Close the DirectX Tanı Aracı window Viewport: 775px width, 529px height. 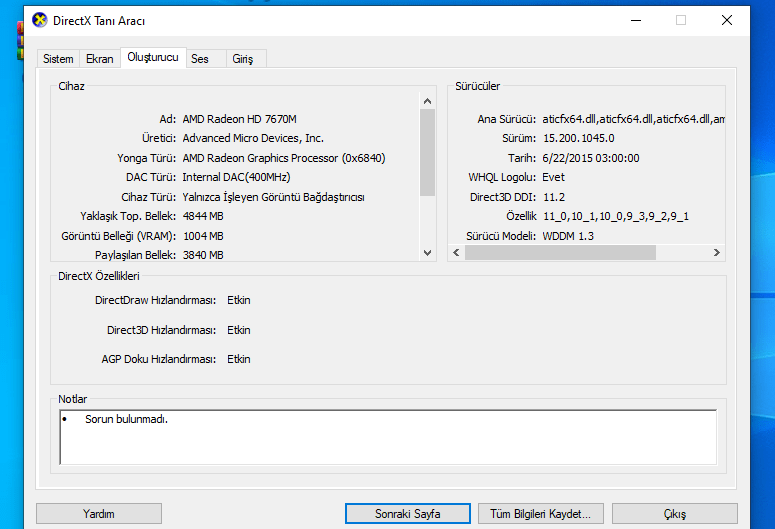727,20
